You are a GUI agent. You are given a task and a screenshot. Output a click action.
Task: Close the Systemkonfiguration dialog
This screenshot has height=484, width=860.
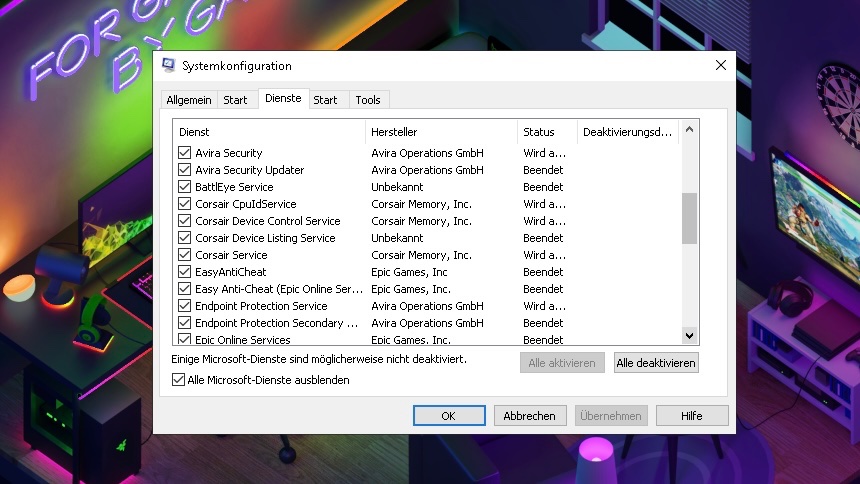click(721, 65)
